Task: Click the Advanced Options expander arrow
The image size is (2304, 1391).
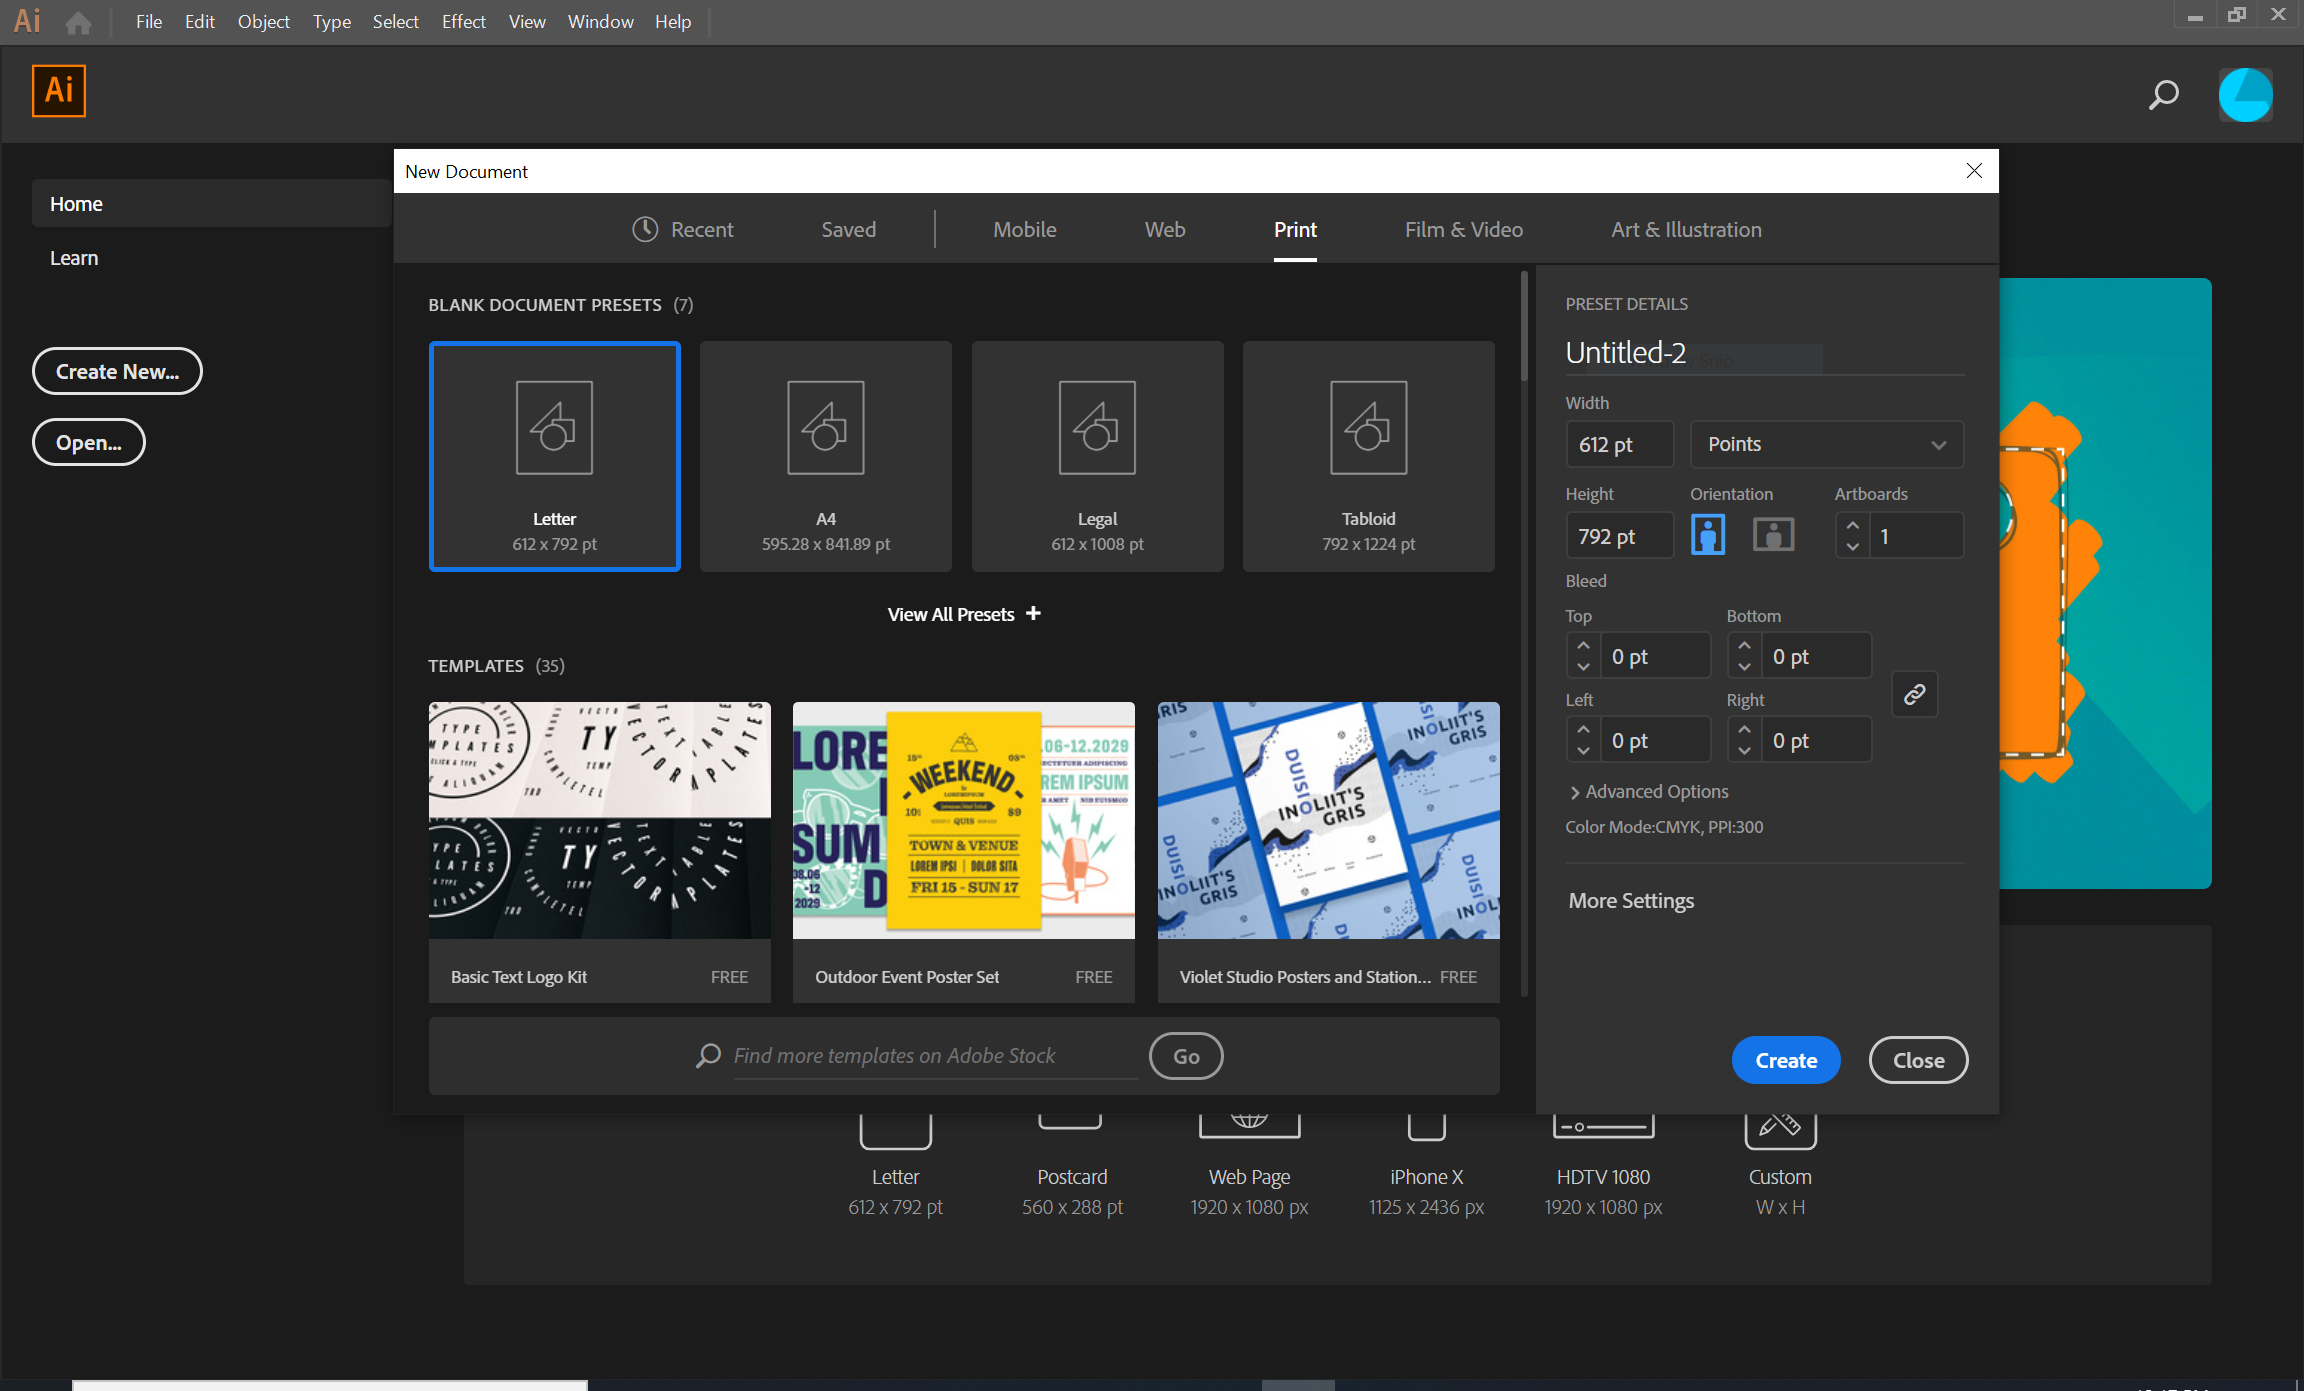Action: 1573,792
